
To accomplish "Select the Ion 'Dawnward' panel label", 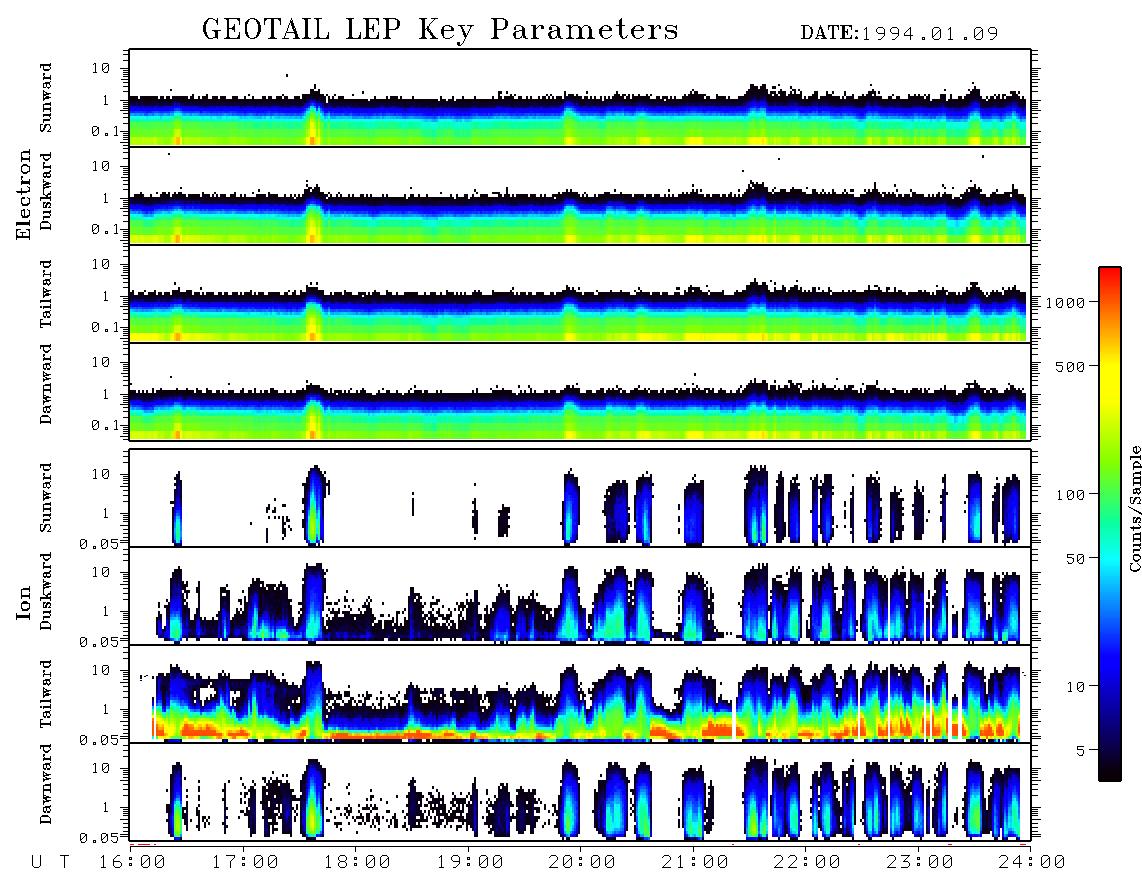I will [46, 783].
